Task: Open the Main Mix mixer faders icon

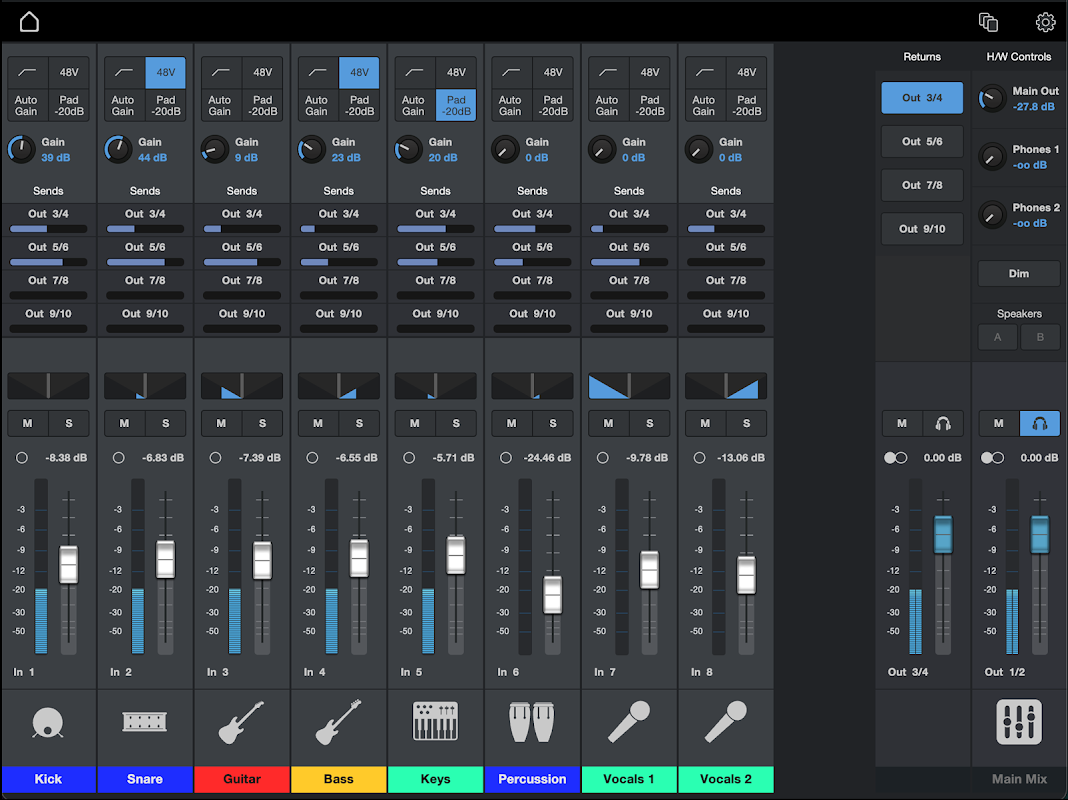Action: tap(1019, 721)
